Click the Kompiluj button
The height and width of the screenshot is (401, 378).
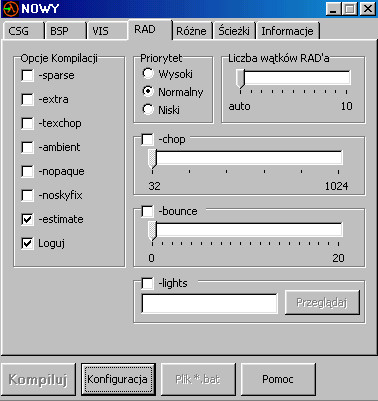(x=38, y=379)
